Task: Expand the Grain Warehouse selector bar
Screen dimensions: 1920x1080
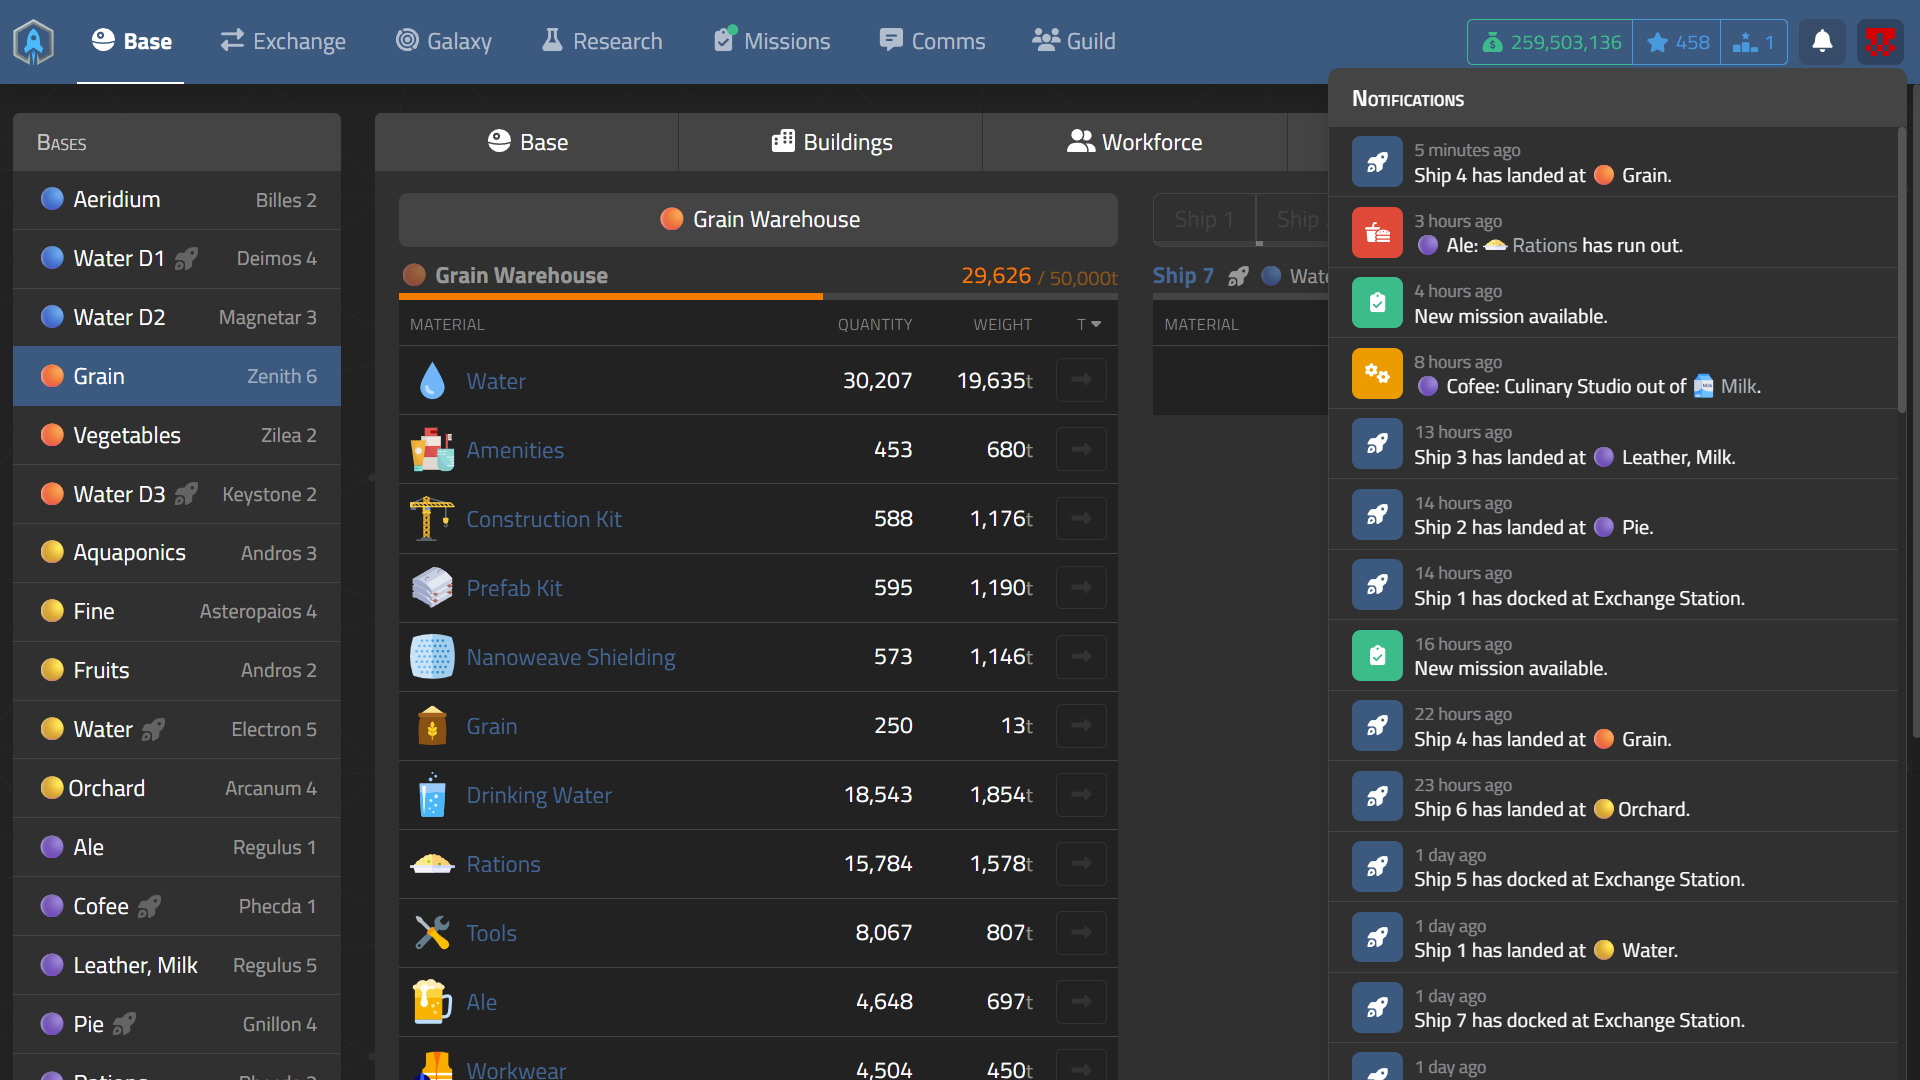Action: pos(758,220)
